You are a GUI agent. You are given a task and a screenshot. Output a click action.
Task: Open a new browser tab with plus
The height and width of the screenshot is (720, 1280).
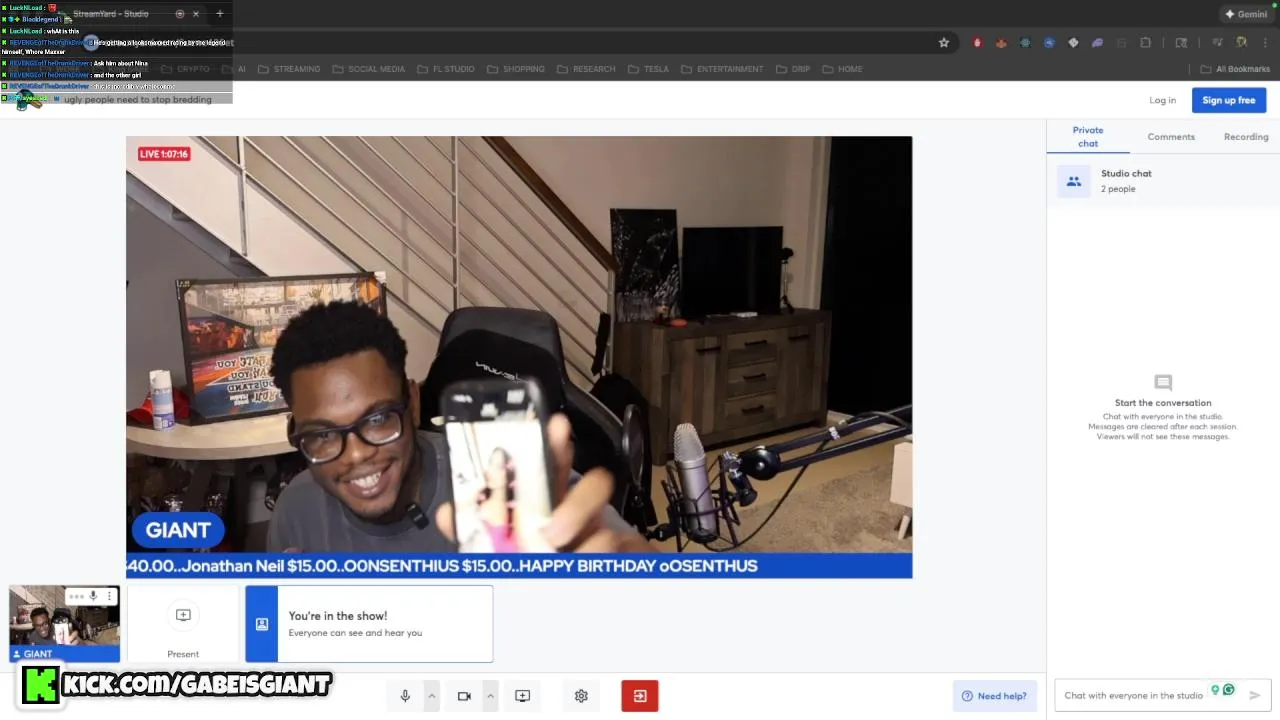pos(220,14)
